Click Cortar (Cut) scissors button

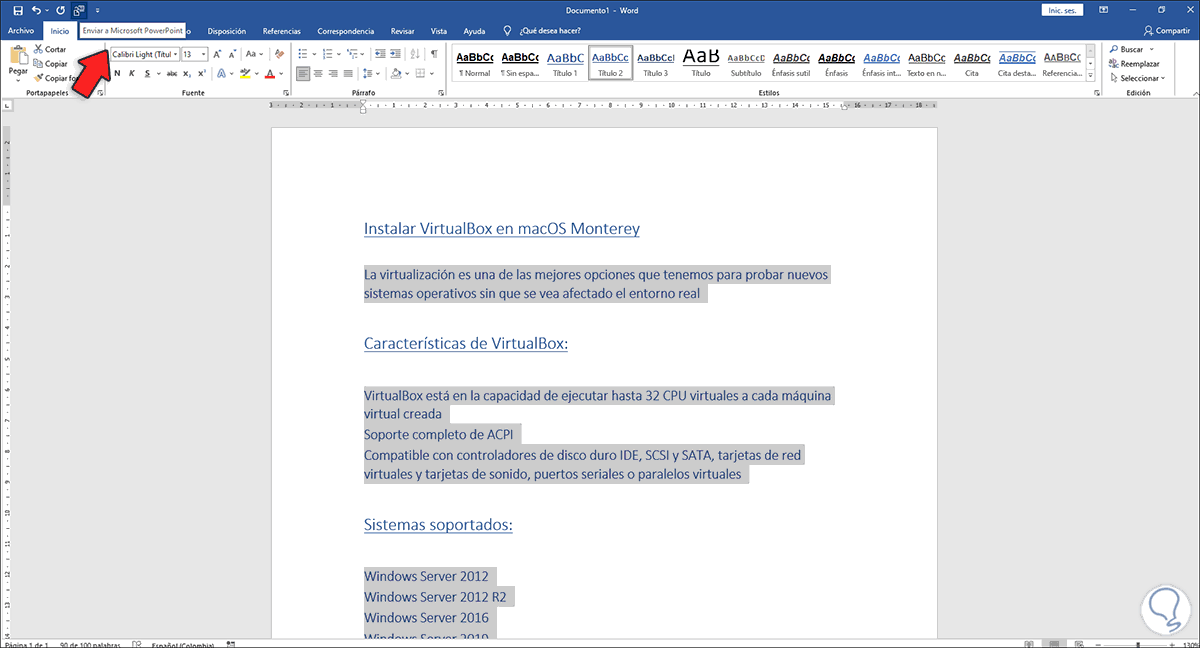pyautogui.click(x=50, y=49)
